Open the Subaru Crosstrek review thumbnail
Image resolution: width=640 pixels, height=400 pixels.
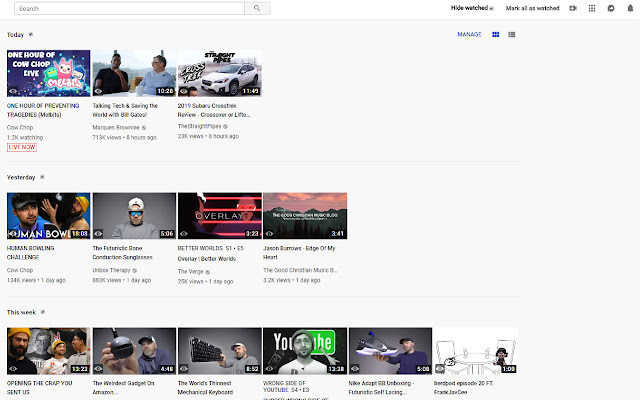tap(220, 73)
